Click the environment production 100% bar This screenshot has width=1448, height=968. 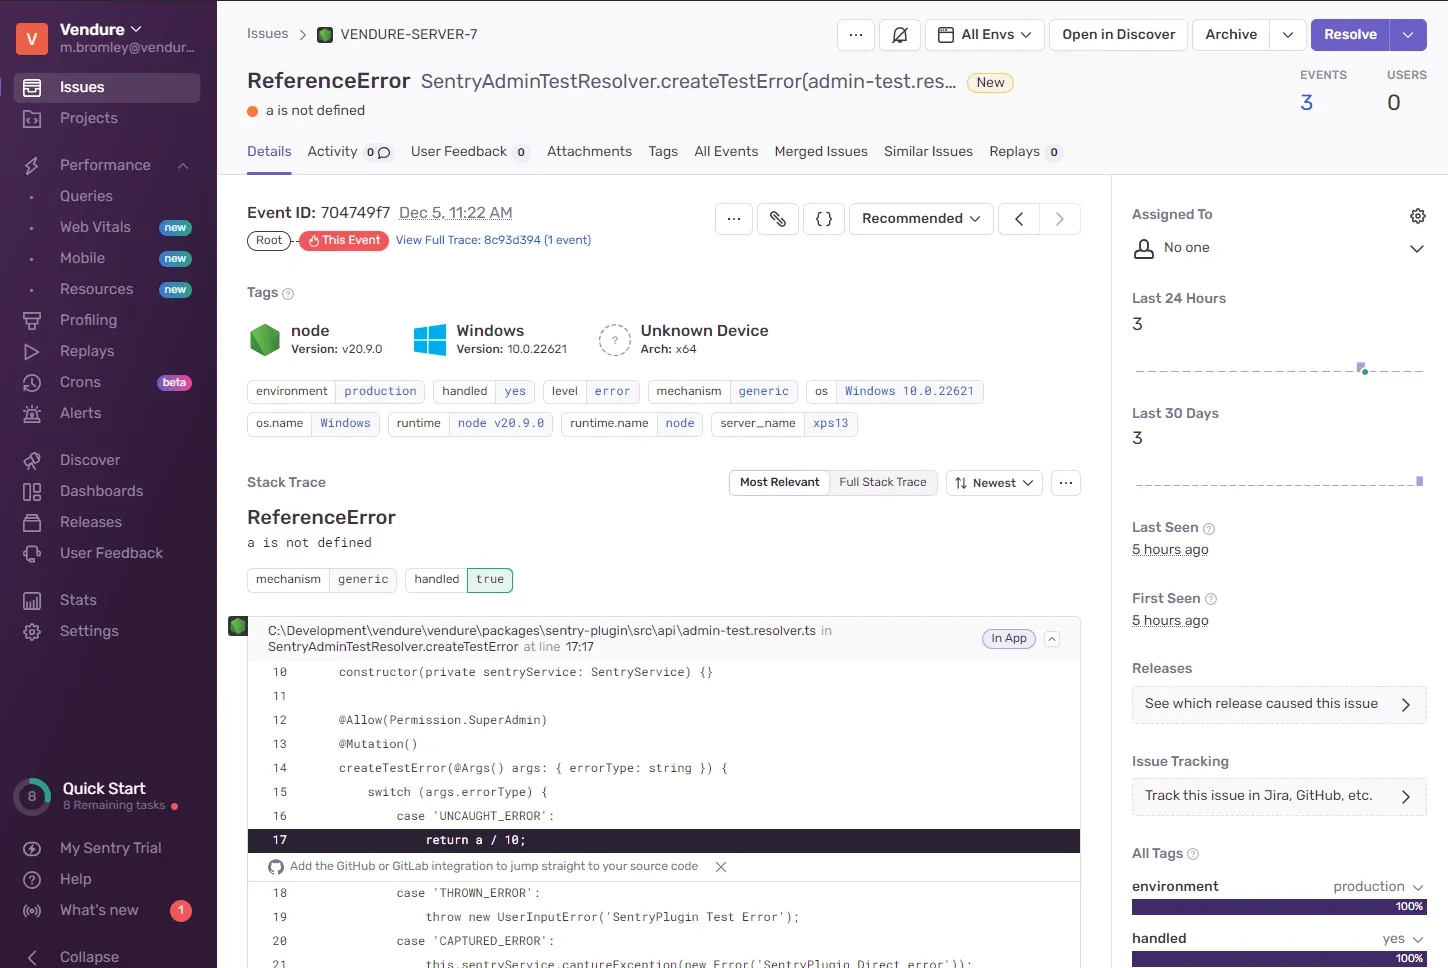coord(1278,907)
